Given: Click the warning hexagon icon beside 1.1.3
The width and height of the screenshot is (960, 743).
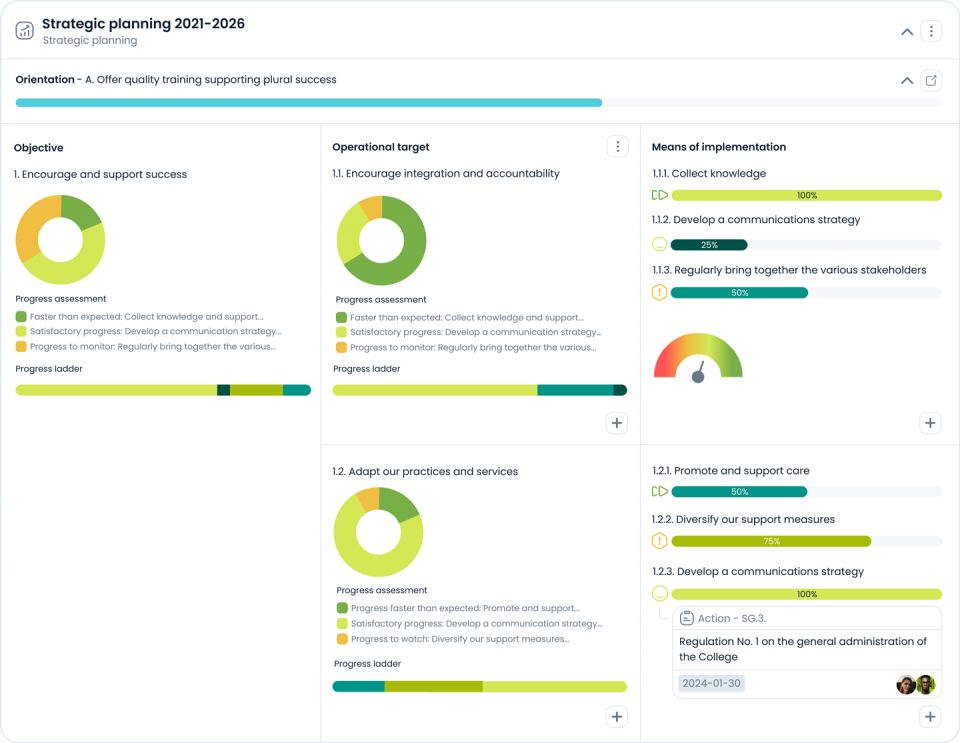Looking at the screenshot, I should 659,293.
